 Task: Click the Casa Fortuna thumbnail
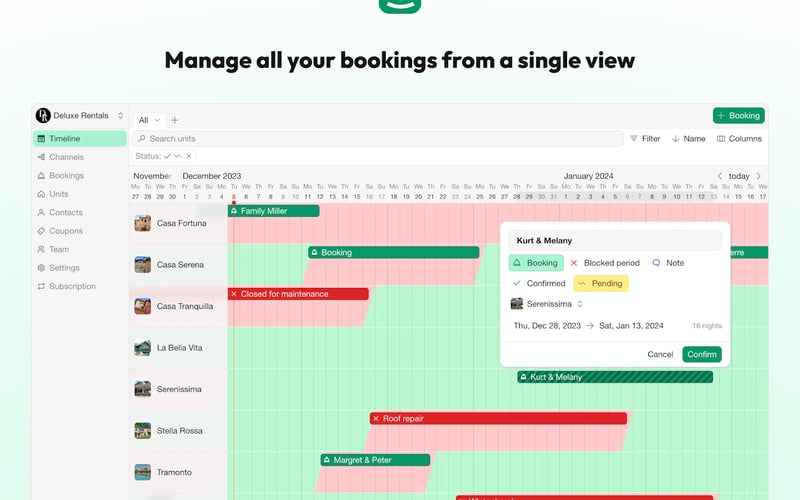(x=142, y=223)
